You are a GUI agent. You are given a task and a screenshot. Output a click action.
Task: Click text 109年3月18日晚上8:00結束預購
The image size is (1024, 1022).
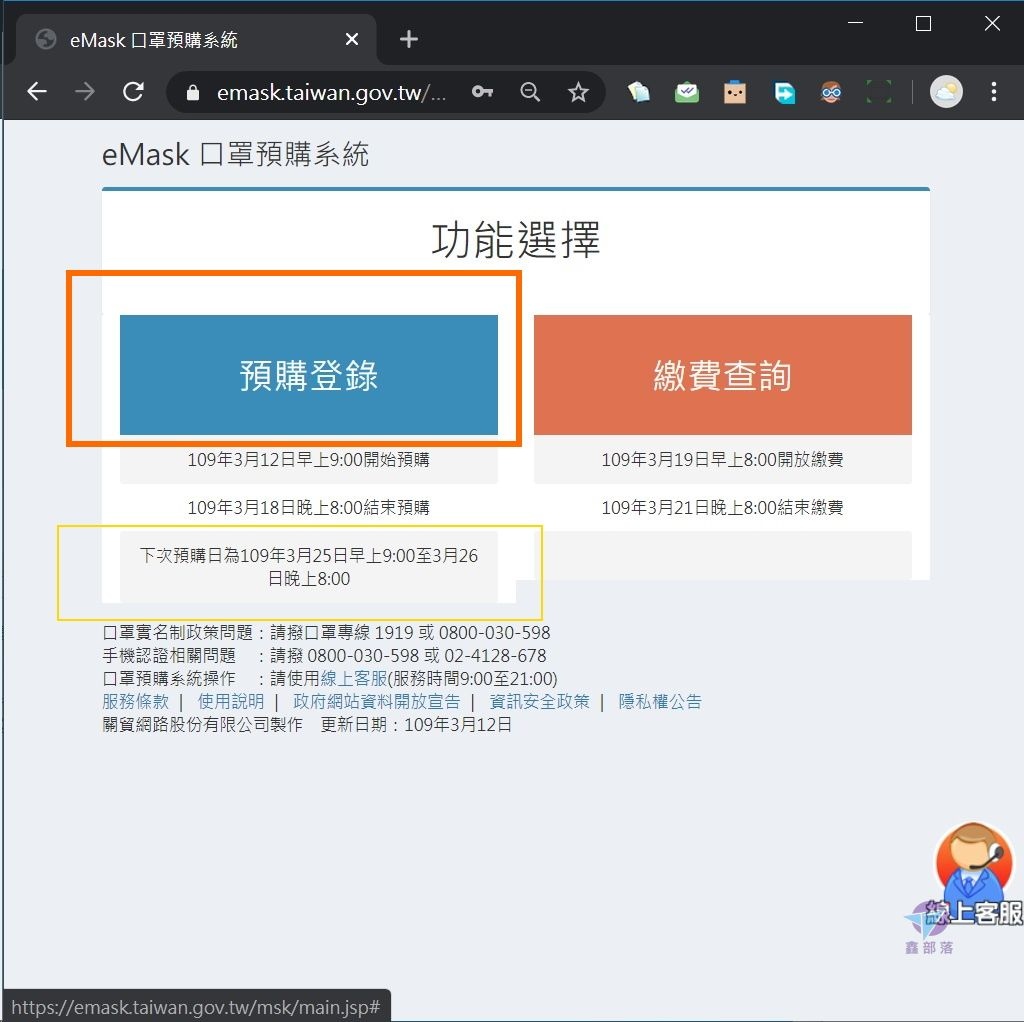(308, 507)
